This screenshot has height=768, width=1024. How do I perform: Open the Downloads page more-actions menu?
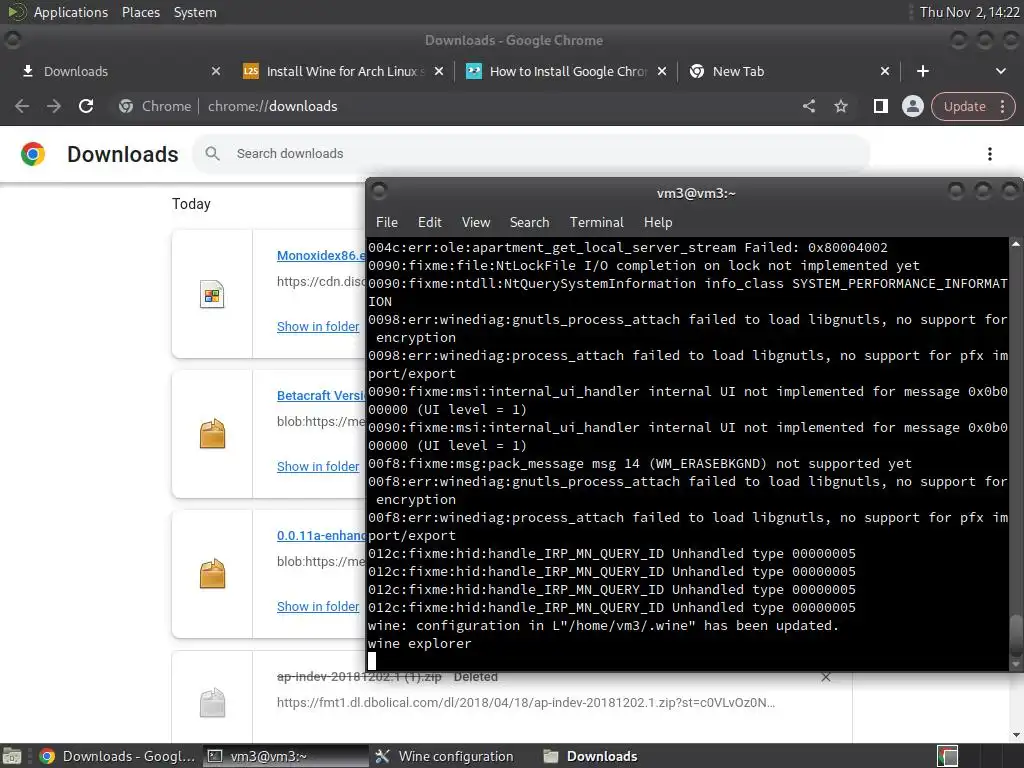coord(989,153)
